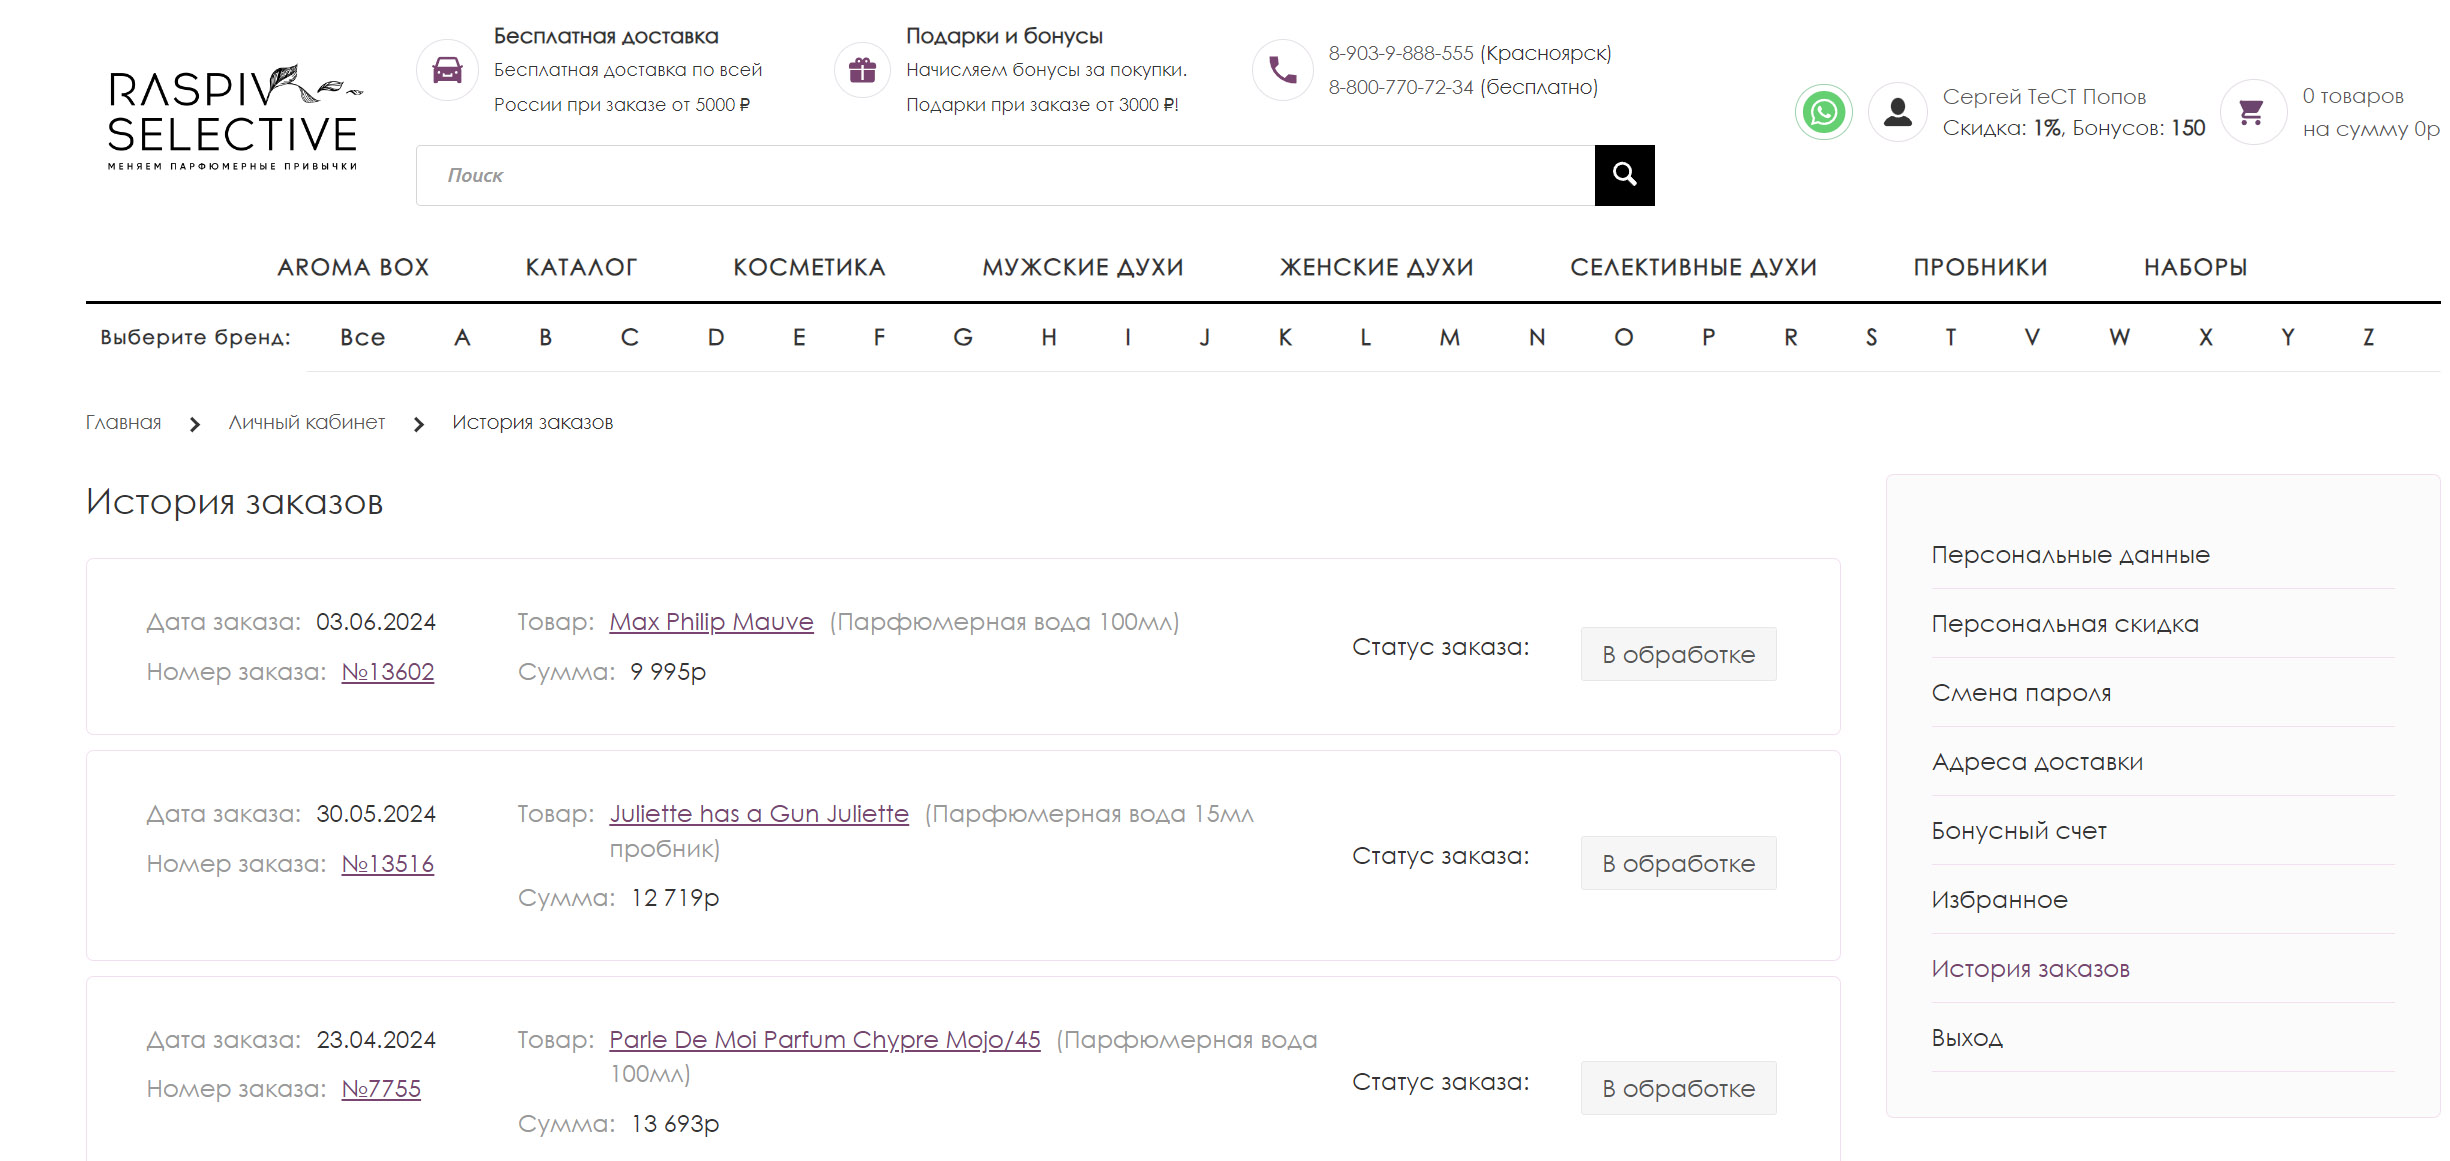Open the КОСМЕТИКА menu

click(x=809, y=267)
